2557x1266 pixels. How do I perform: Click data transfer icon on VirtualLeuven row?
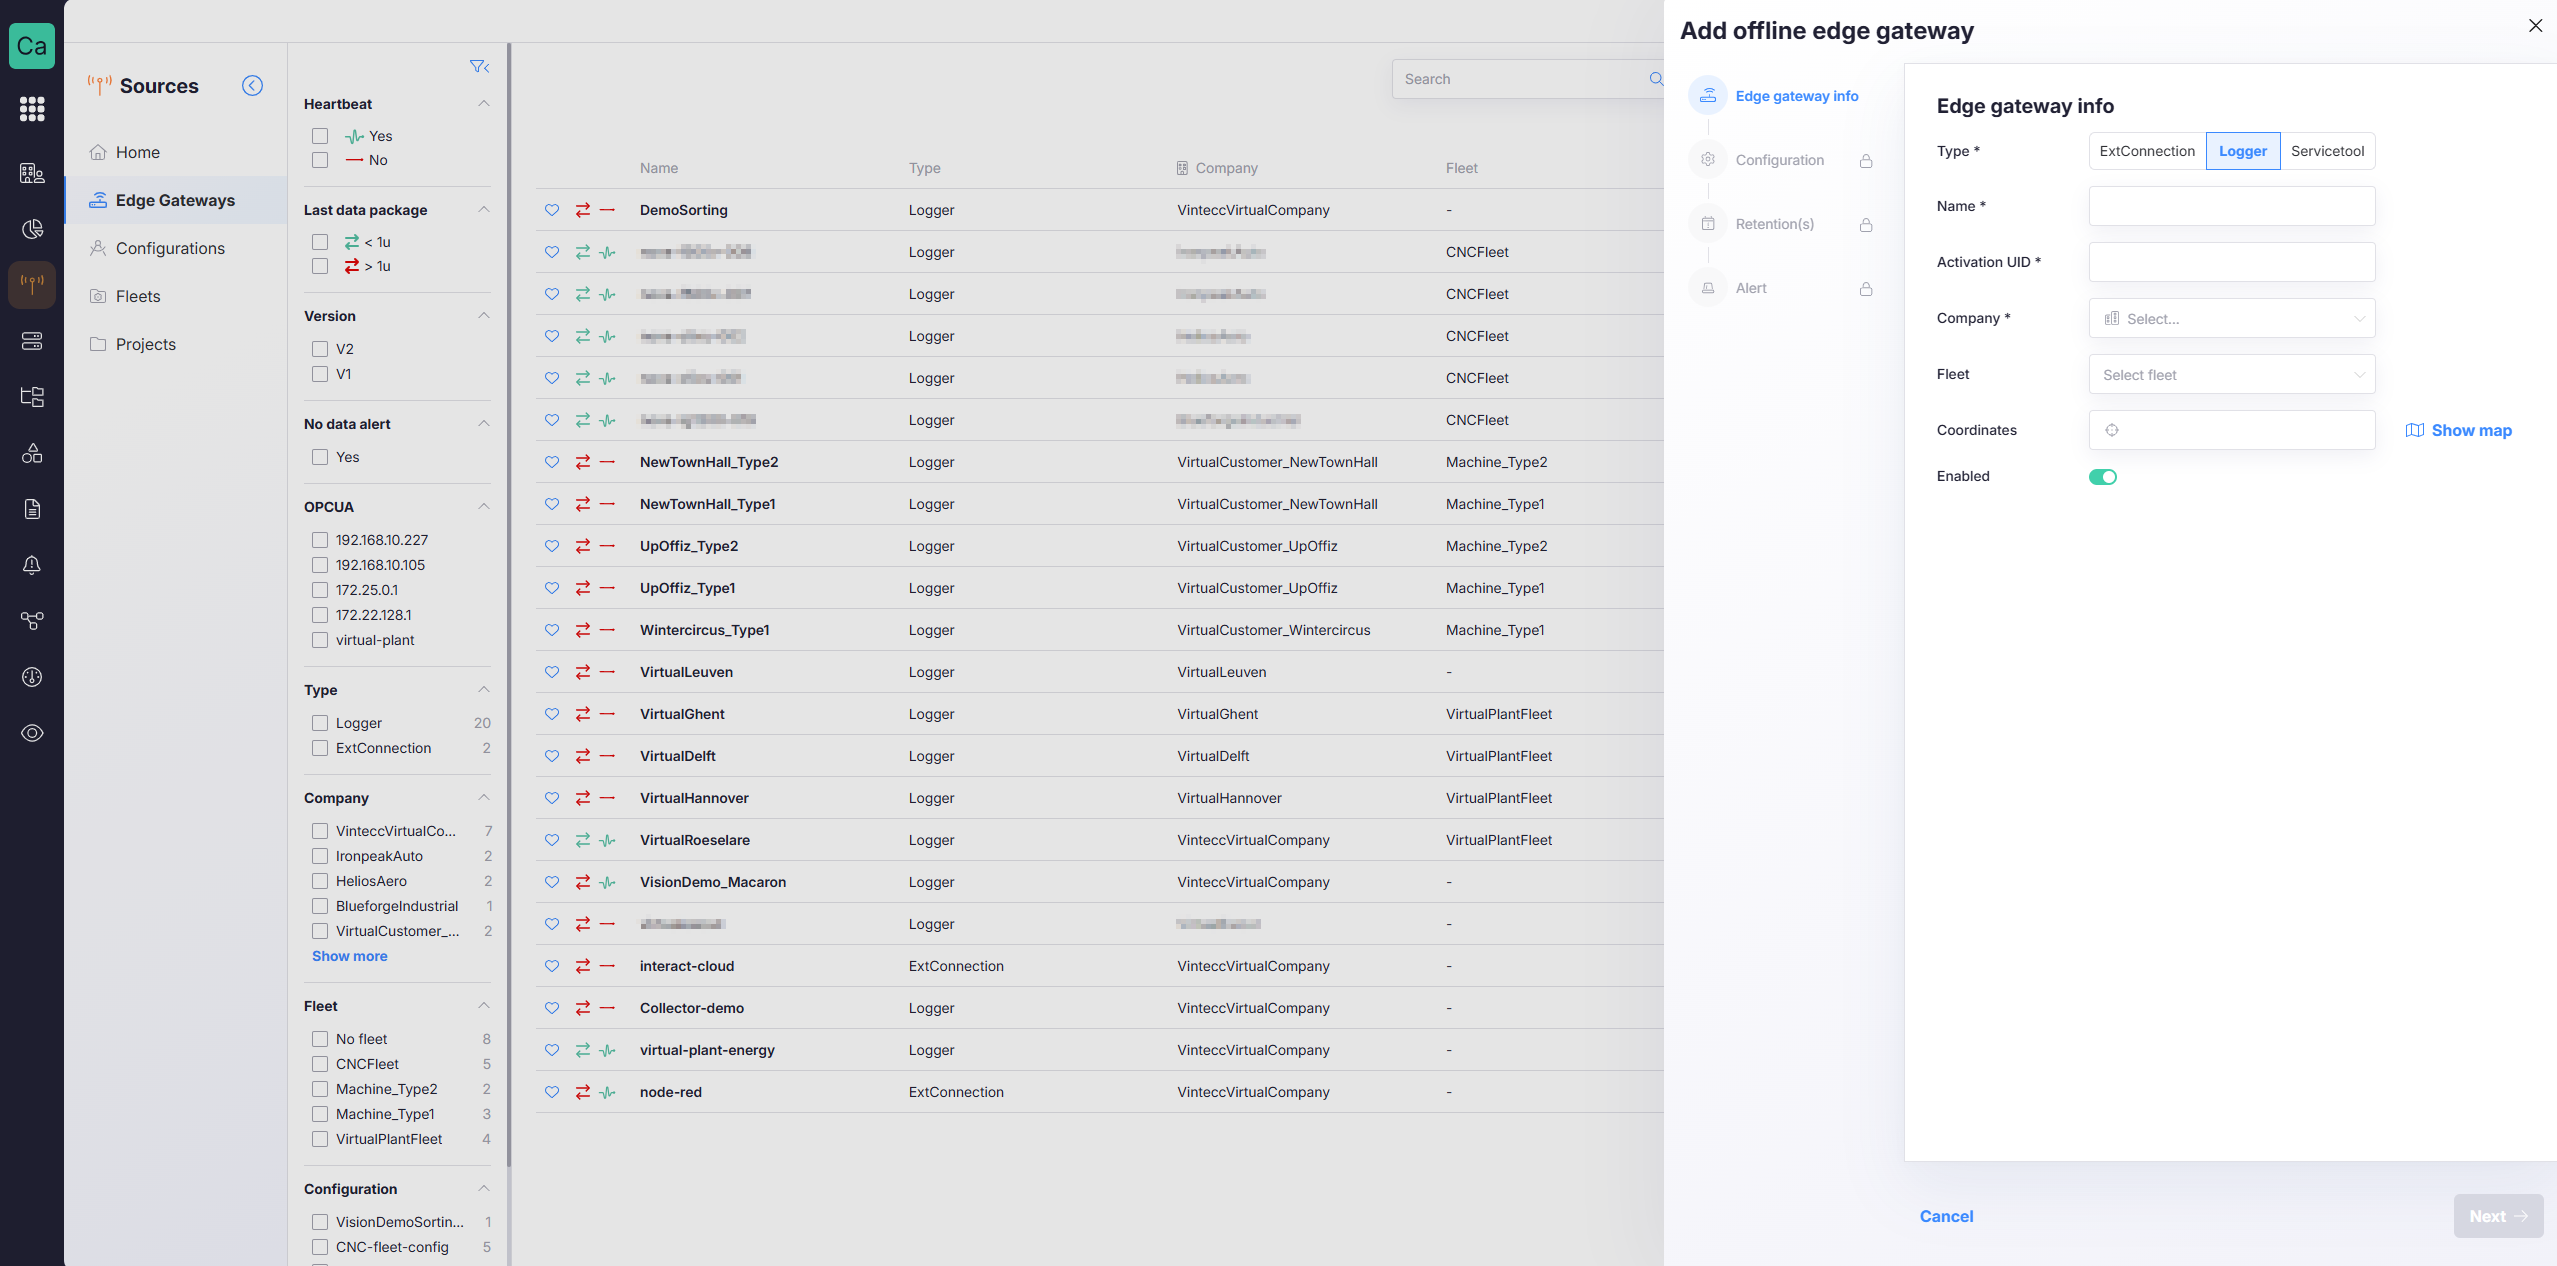point(583,672)
